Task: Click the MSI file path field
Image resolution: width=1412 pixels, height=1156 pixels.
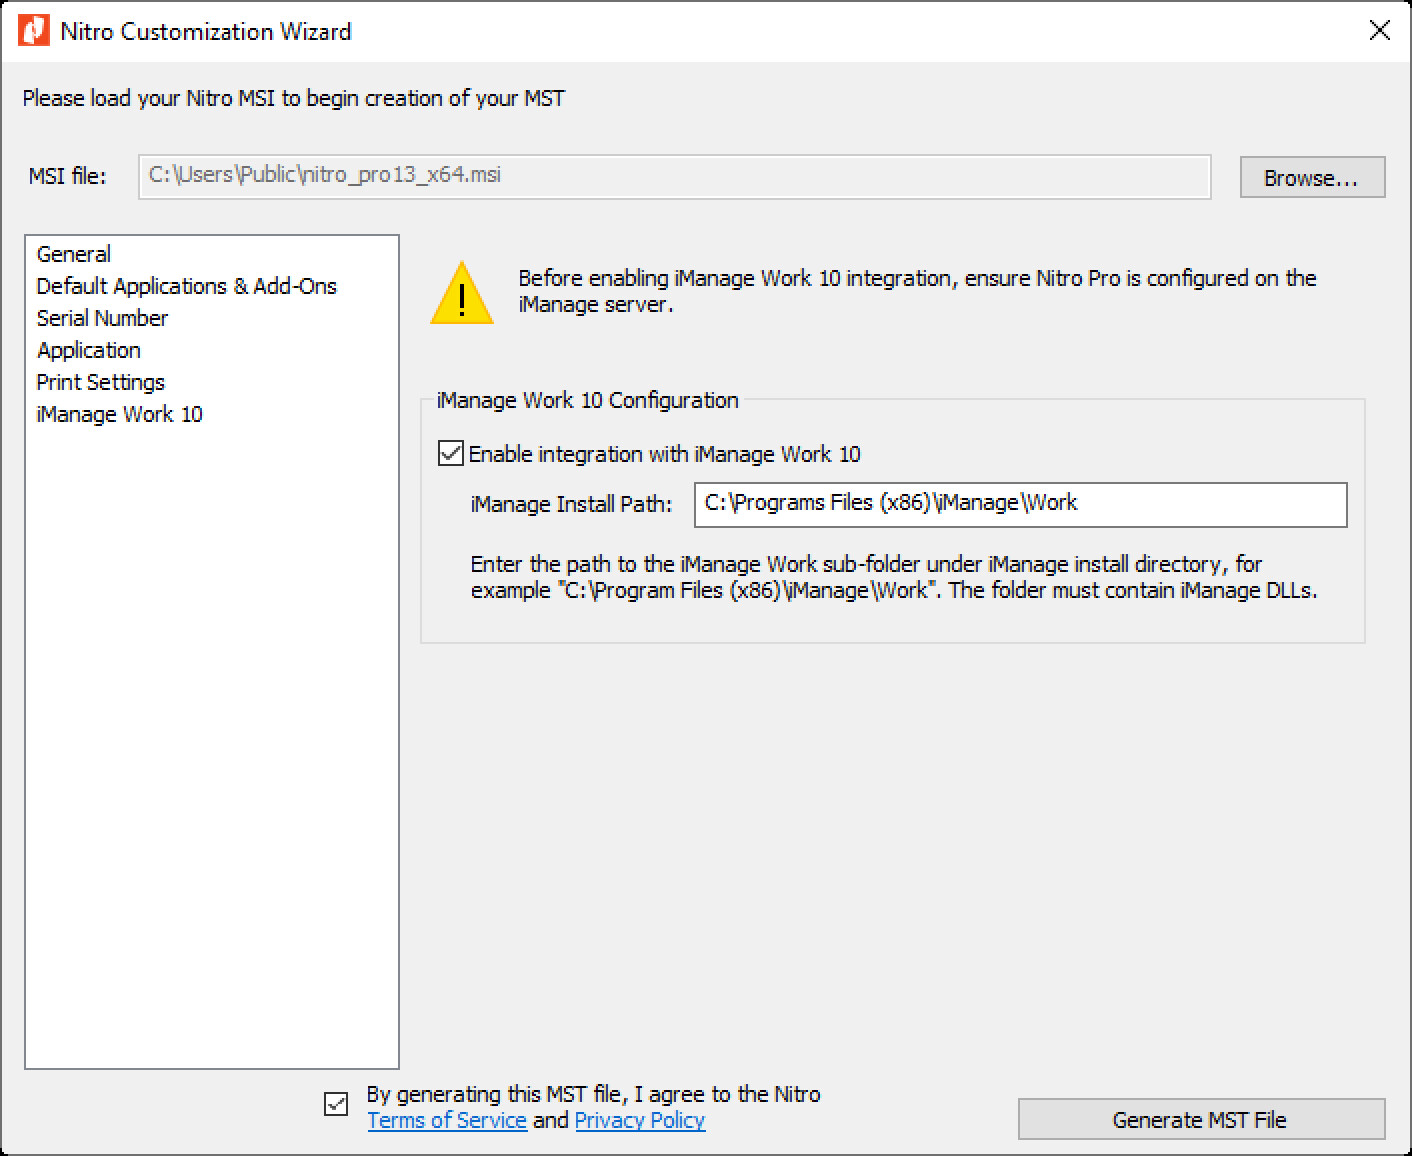Action: (x=674, y=176)
